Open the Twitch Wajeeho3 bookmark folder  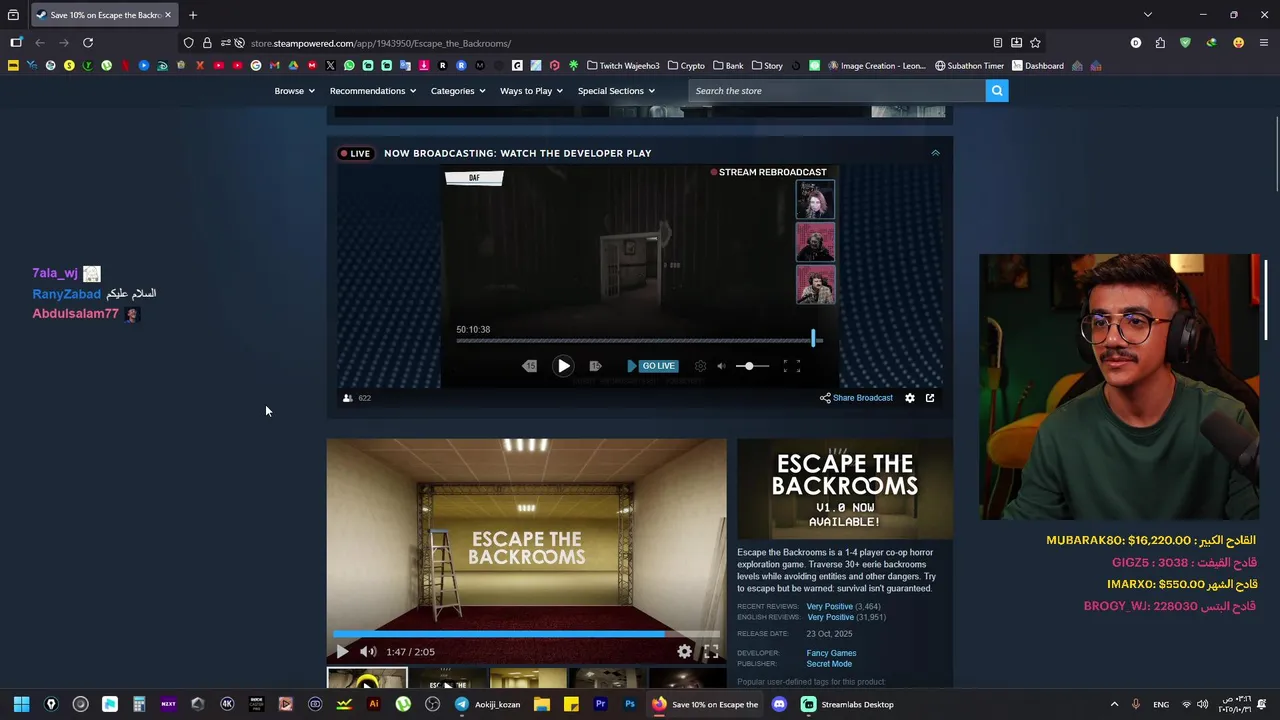click(x=623, y=66)
